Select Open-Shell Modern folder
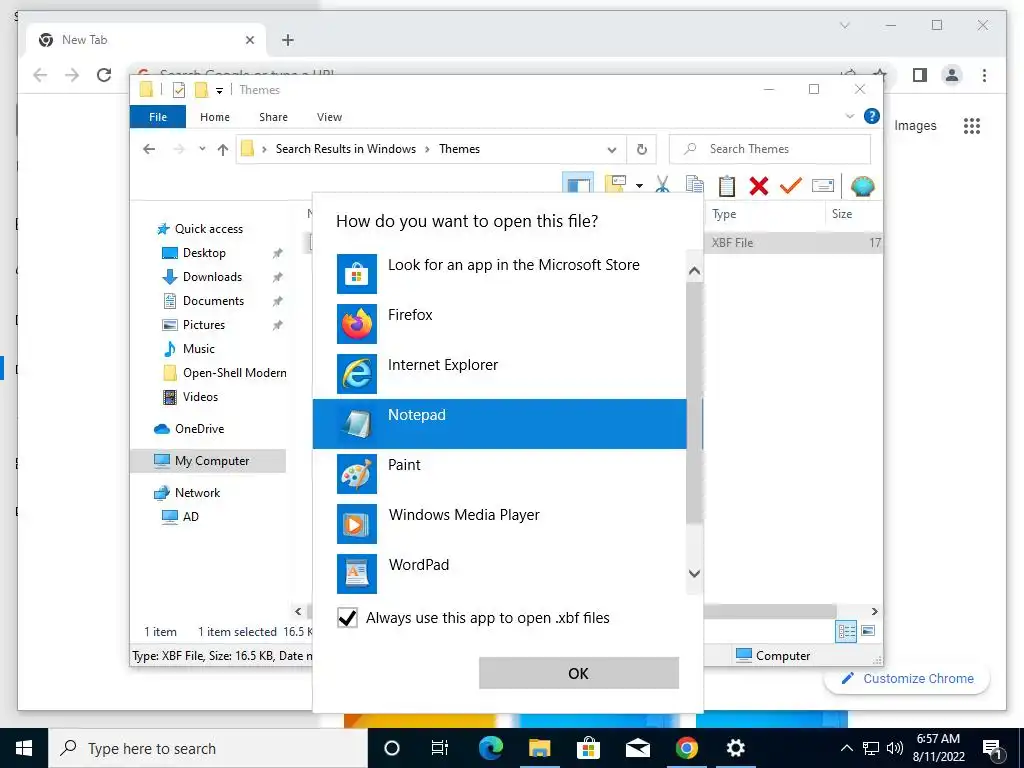The image size is (1024, 768). click(x=225, y=373)
